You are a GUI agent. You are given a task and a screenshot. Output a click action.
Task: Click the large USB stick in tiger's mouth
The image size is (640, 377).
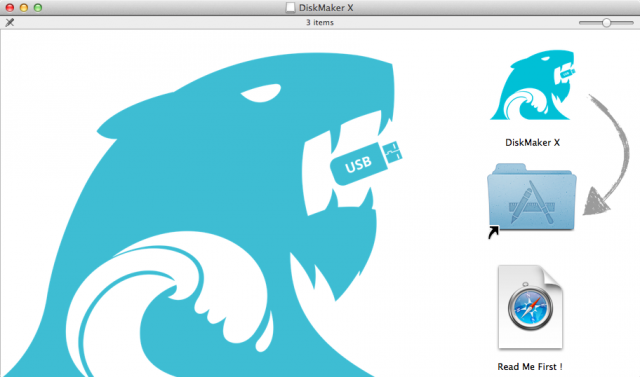pyautogui.click(x=366, y=162)
